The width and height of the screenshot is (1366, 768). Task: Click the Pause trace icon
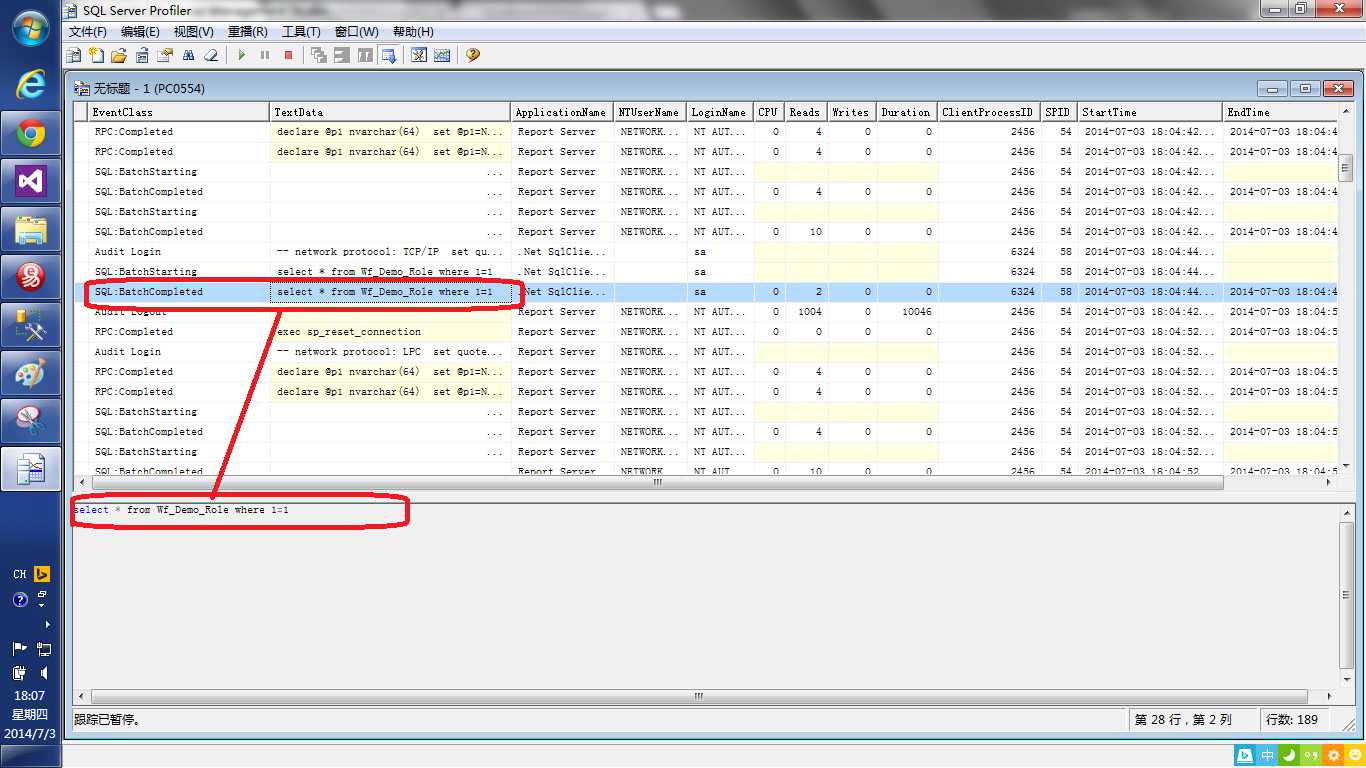(265, 55)
